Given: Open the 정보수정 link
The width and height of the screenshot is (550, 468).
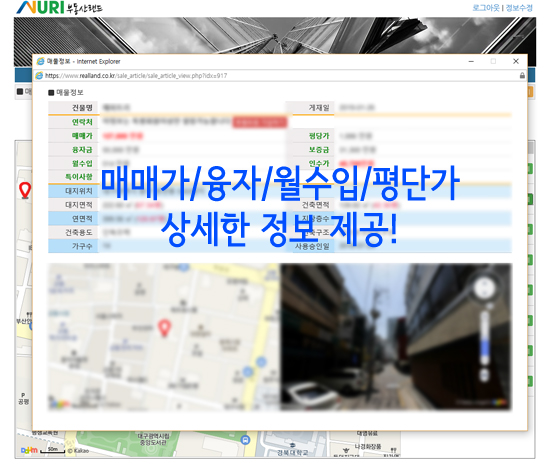Looking at the screenshot, I should (x=519, y=8).
